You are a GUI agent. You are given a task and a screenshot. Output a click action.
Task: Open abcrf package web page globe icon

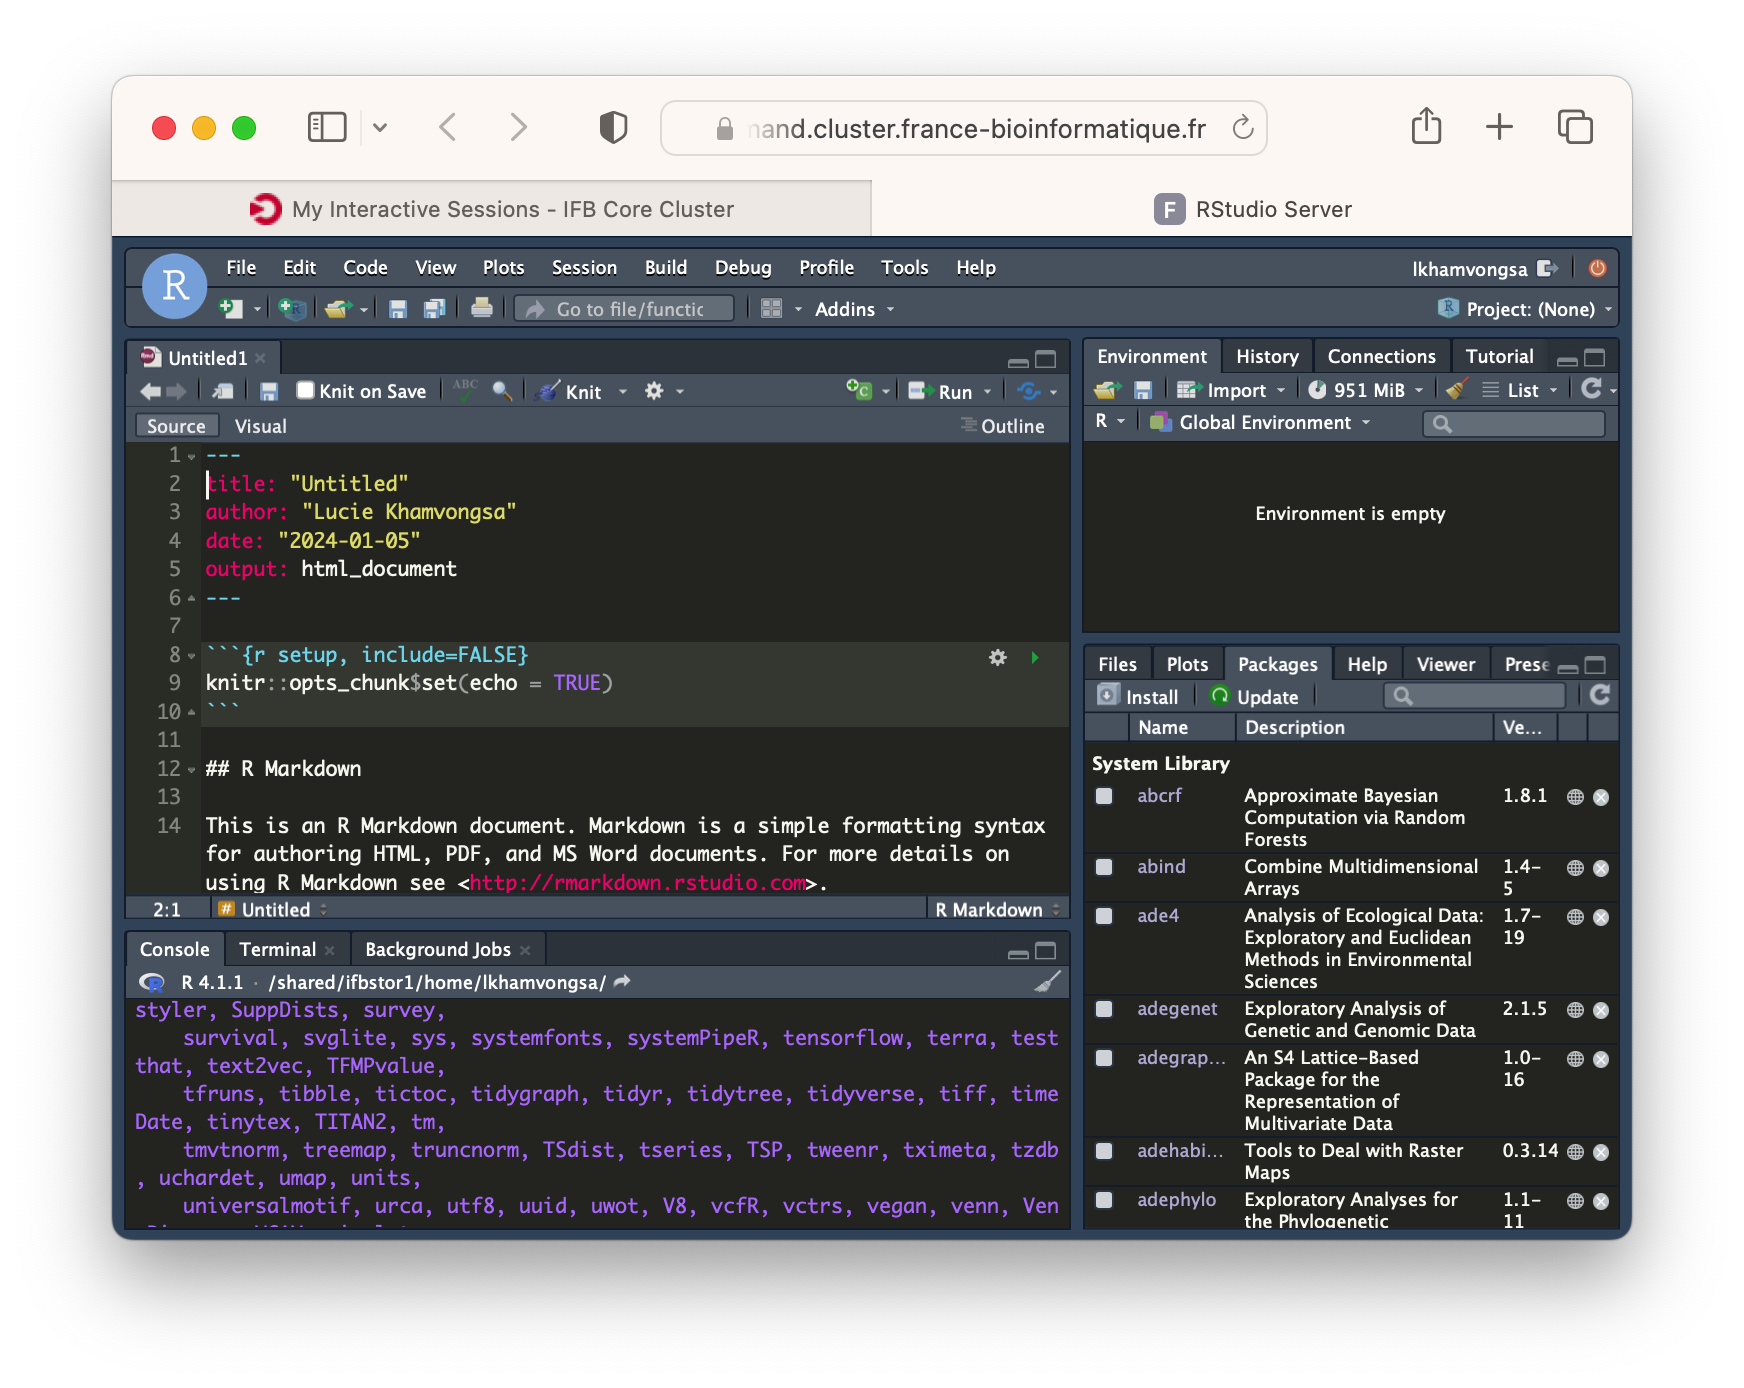tap(1575, 797)
